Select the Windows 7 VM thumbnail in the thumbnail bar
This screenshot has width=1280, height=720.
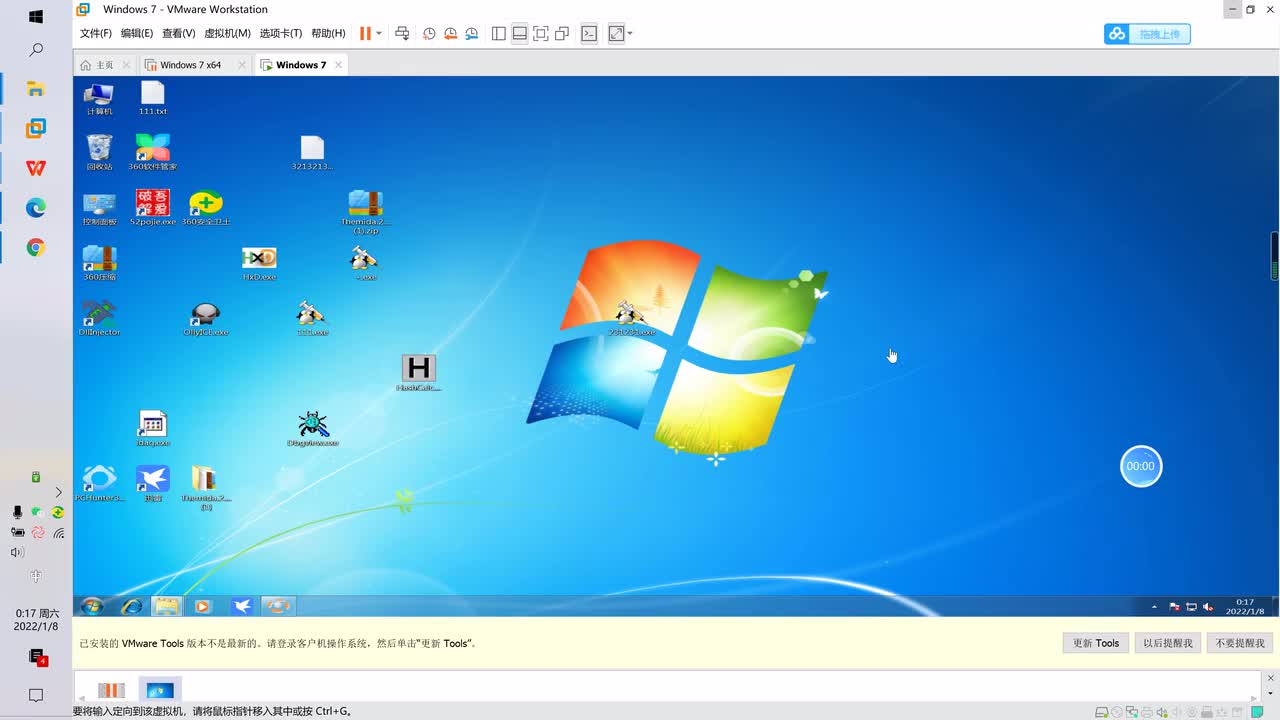click(160, 690)
